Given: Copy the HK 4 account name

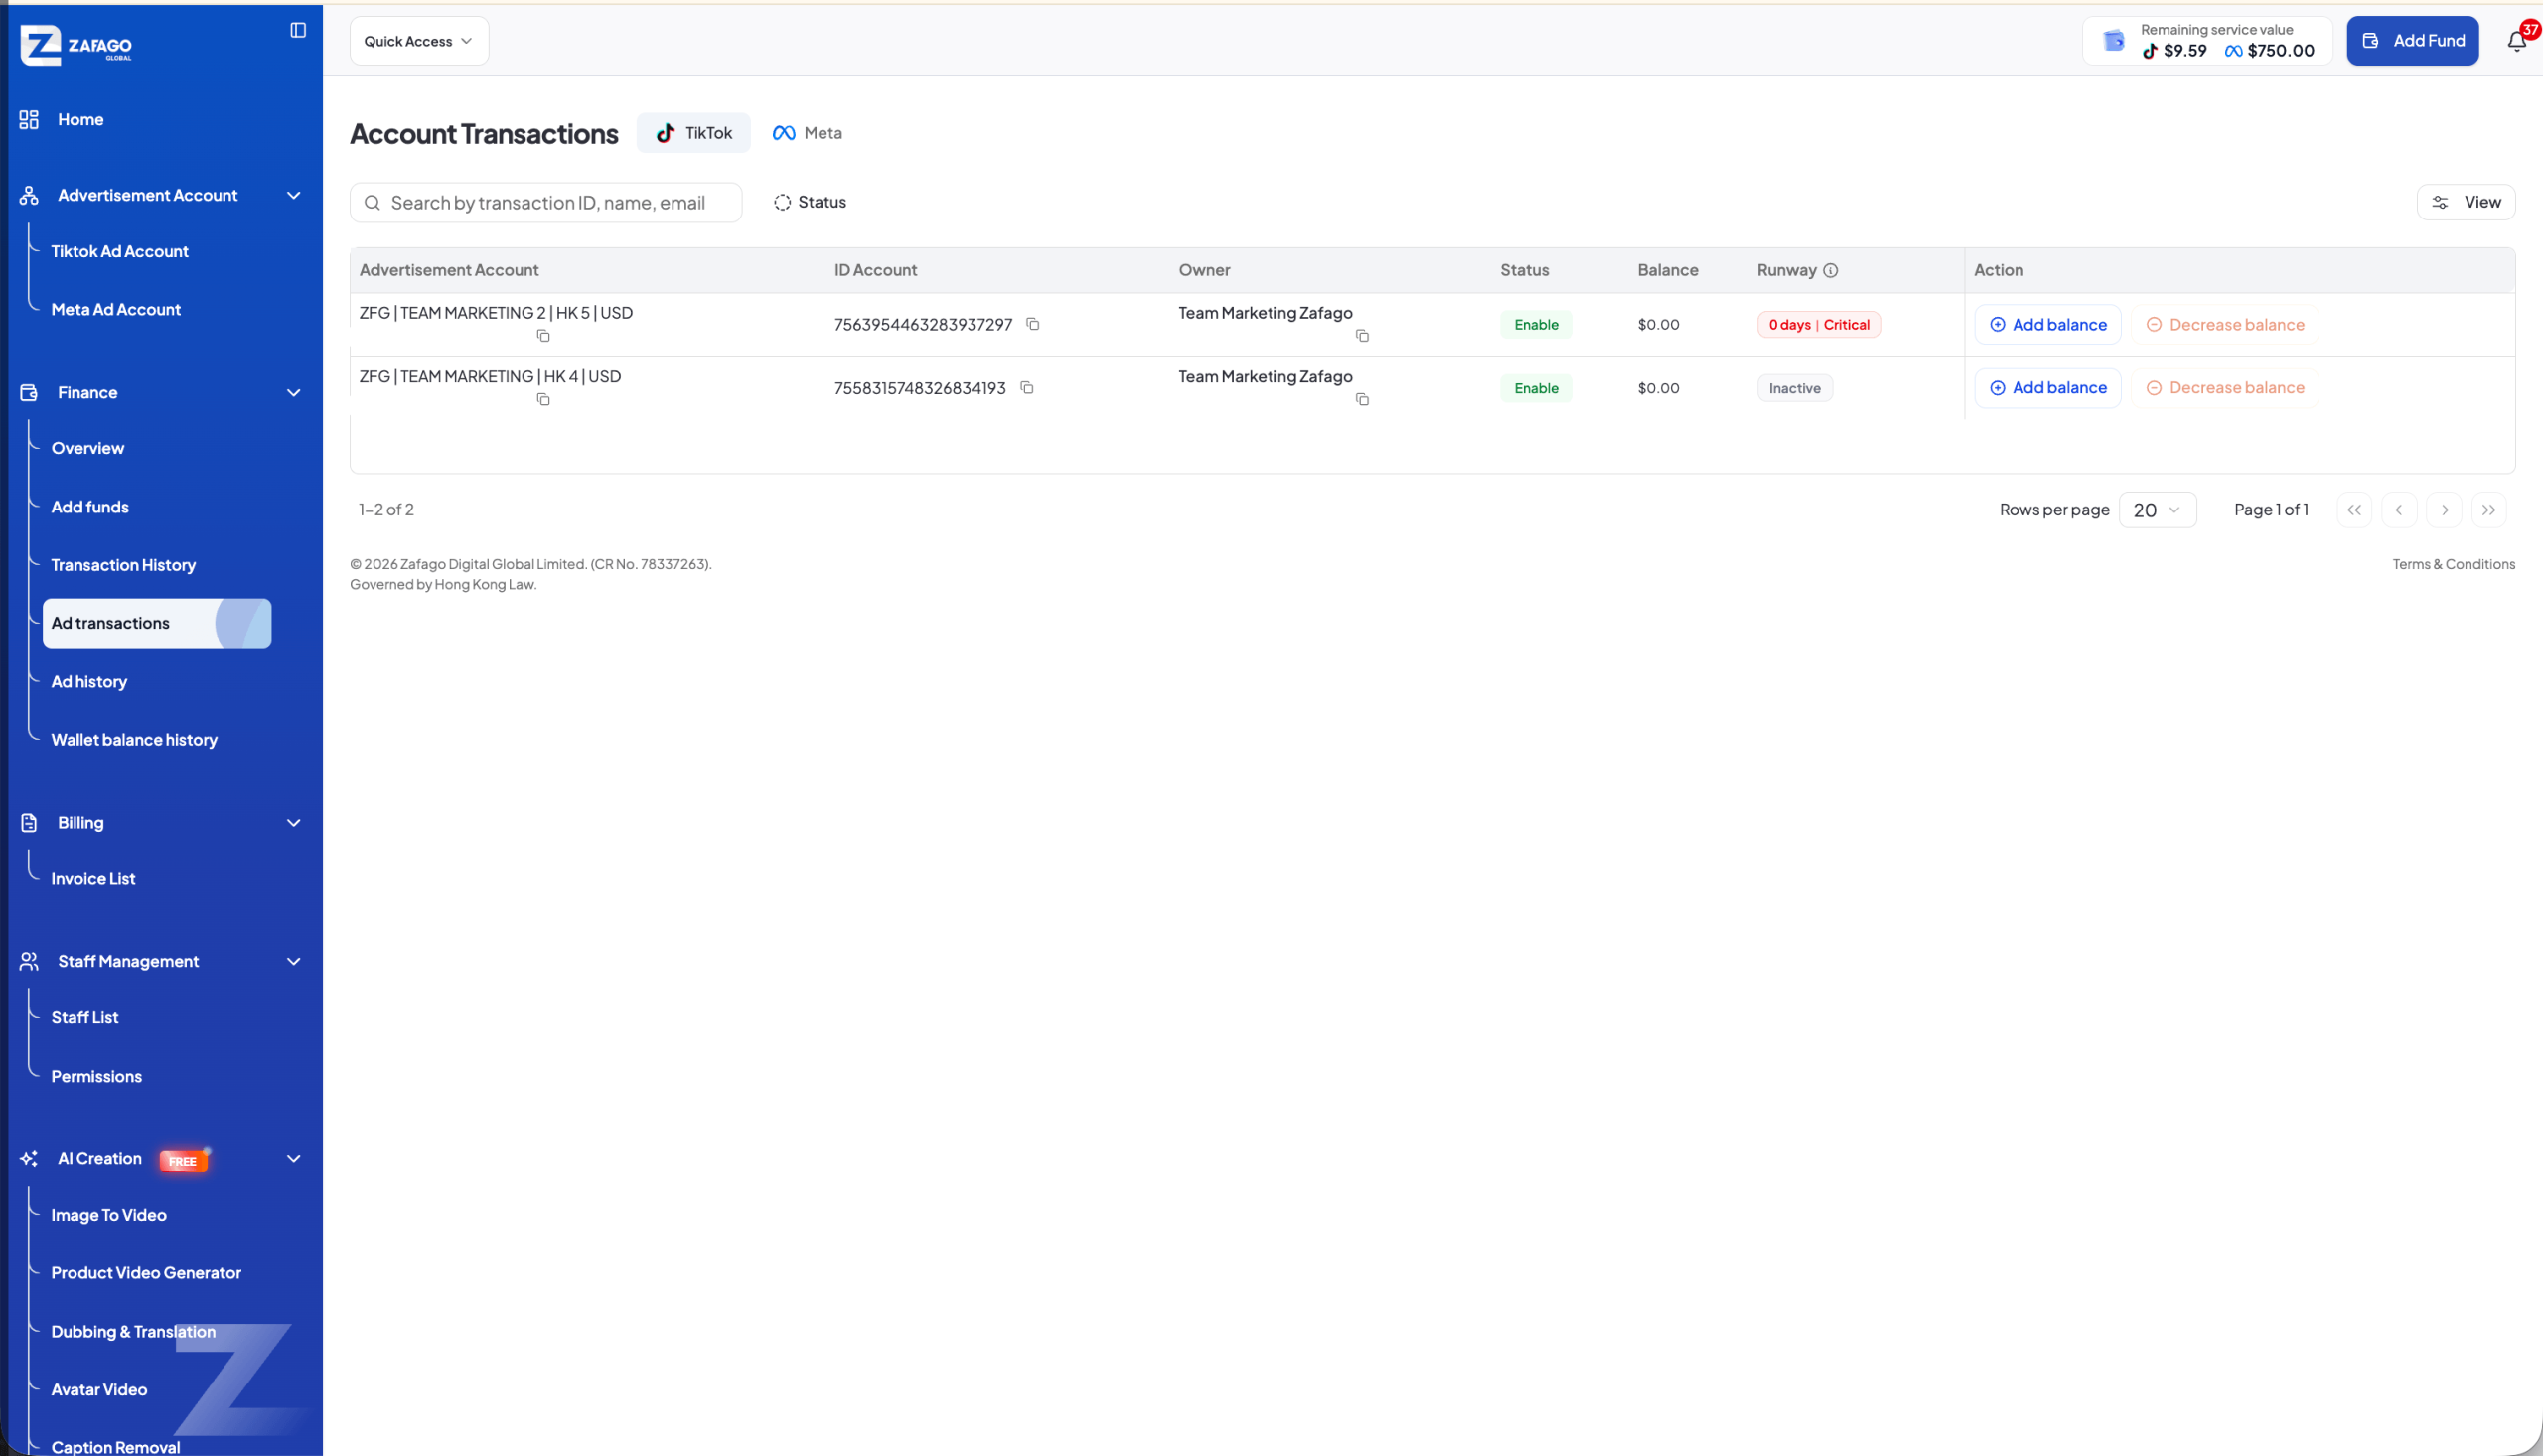Looking at the screenshot, I should point(543,400).
